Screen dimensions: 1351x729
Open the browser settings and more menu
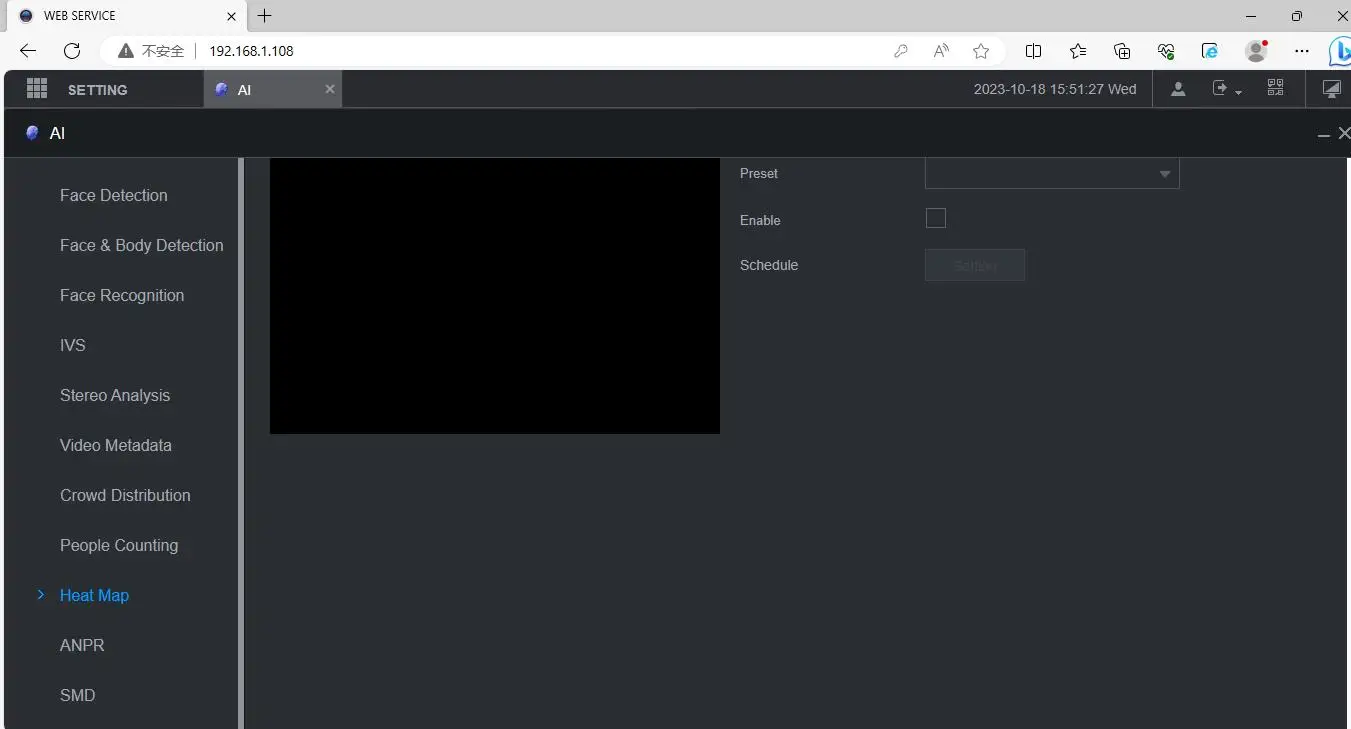[1301, 51]
